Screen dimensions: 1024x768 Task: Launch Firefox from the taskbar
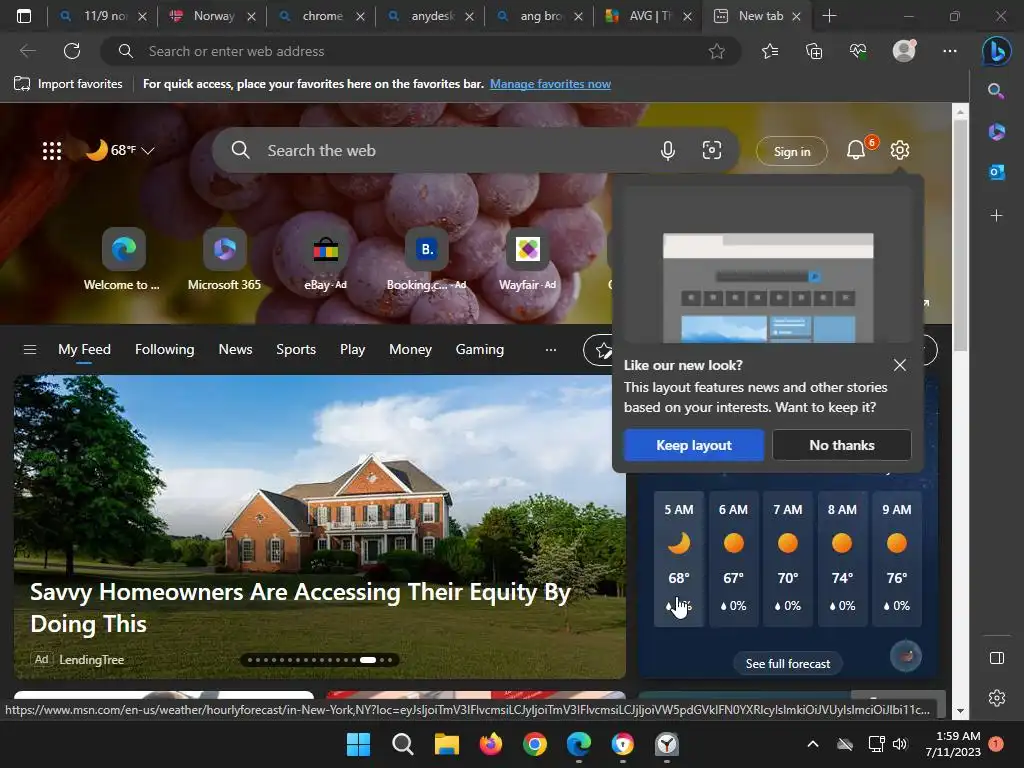(490, 744)
